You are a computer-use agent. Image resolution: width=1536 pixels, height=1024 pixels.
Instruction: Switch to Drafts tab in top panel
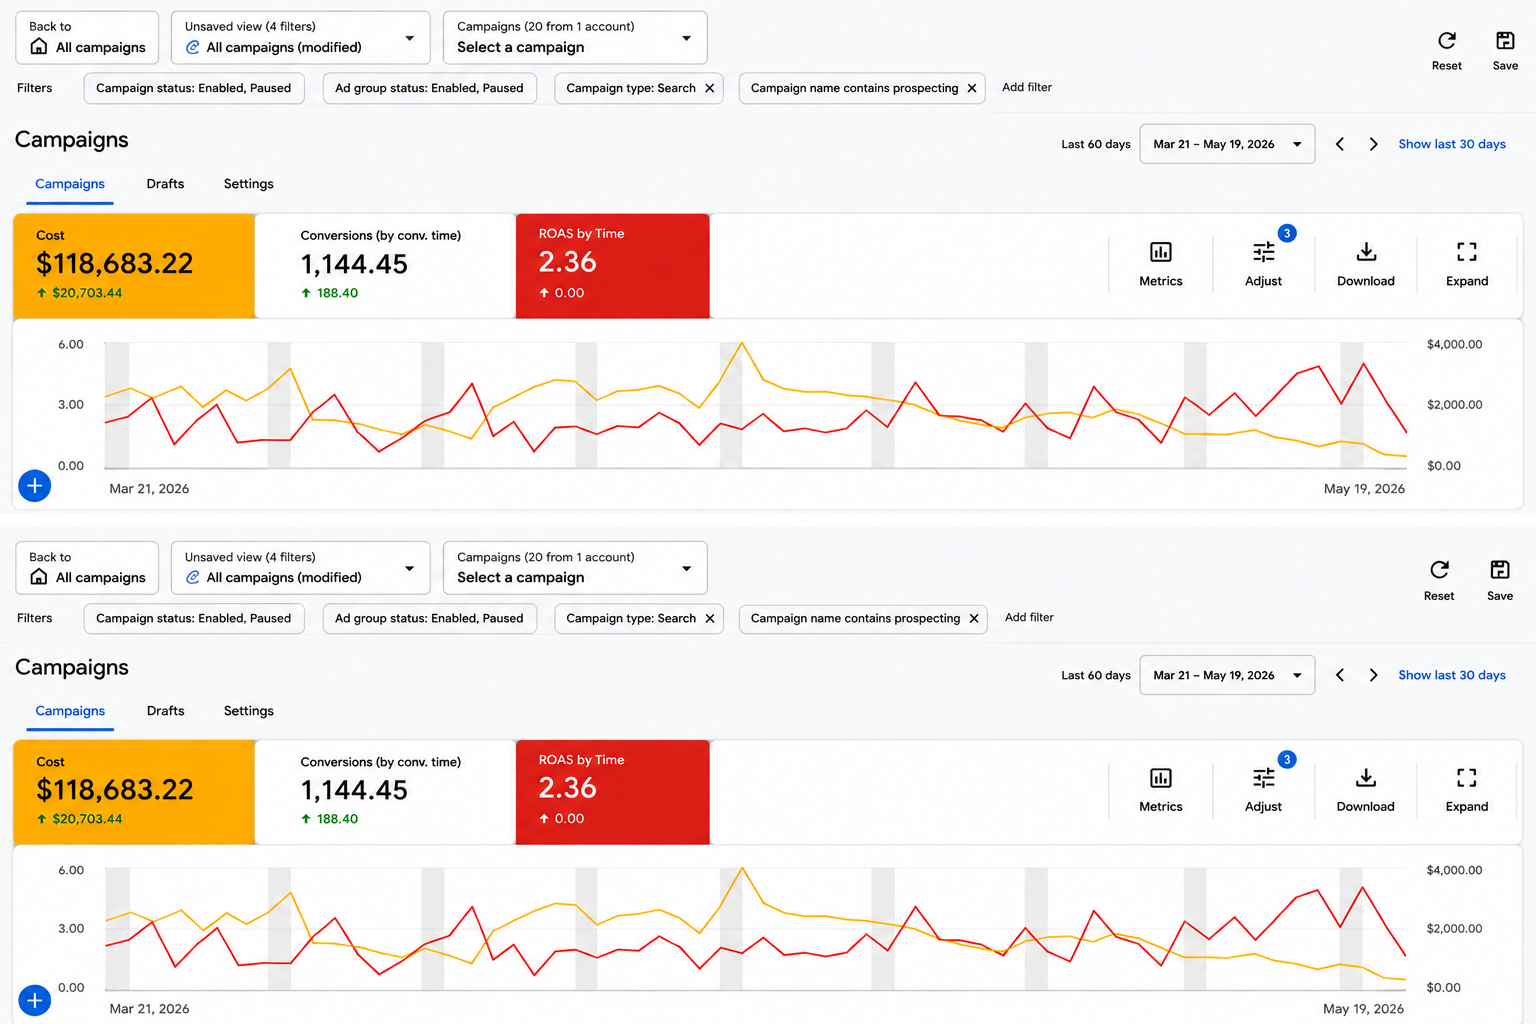coord(165,184)
